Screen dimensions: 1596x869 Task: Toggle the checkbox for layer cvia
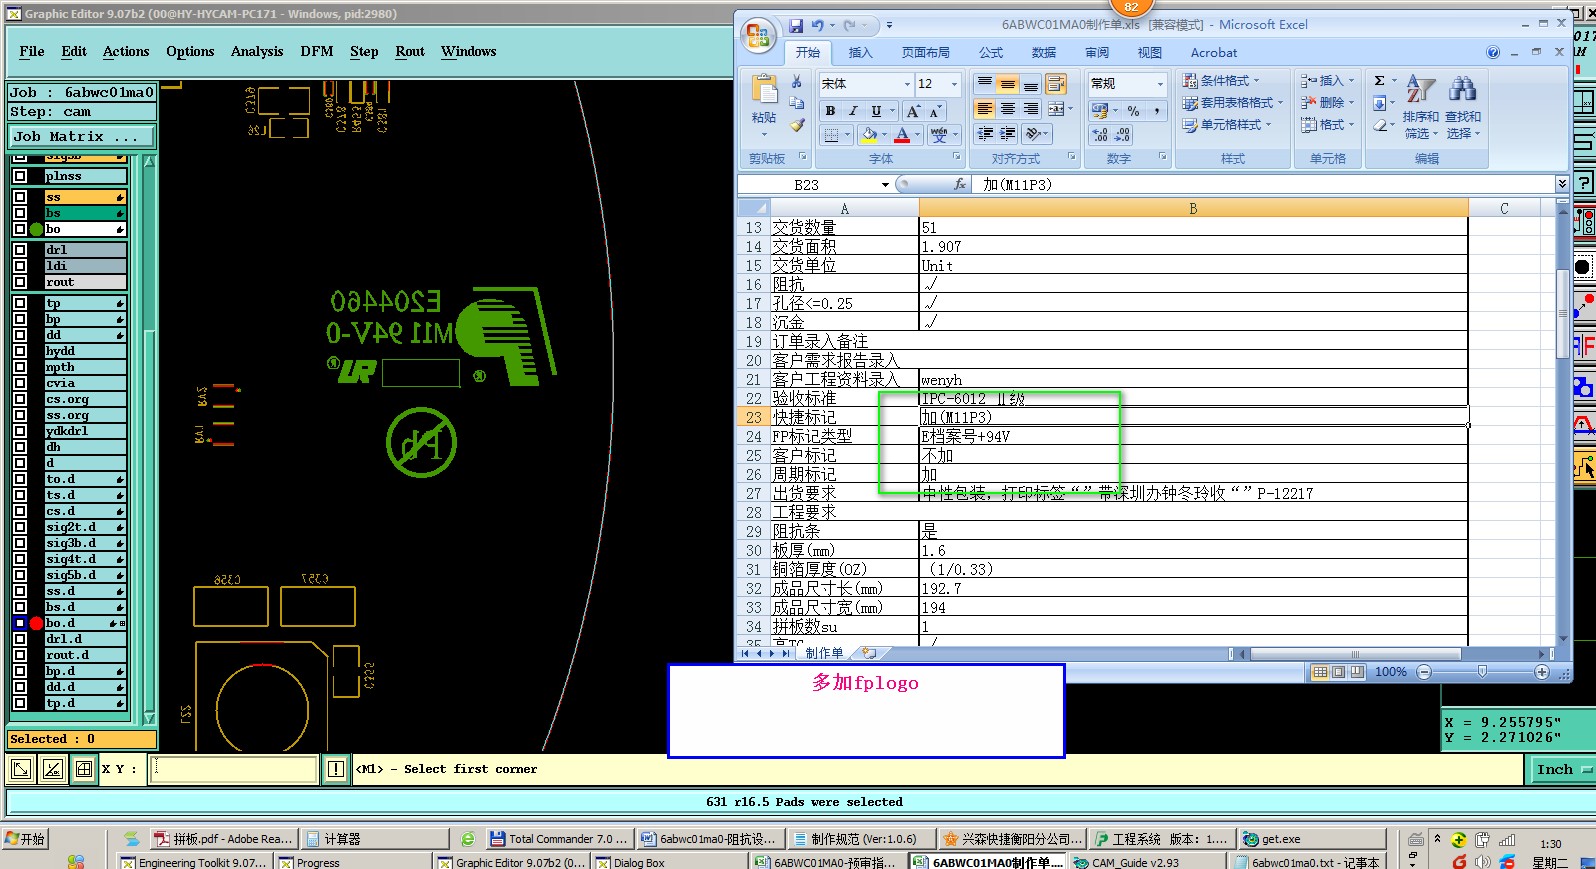click(x=20, y=383)
